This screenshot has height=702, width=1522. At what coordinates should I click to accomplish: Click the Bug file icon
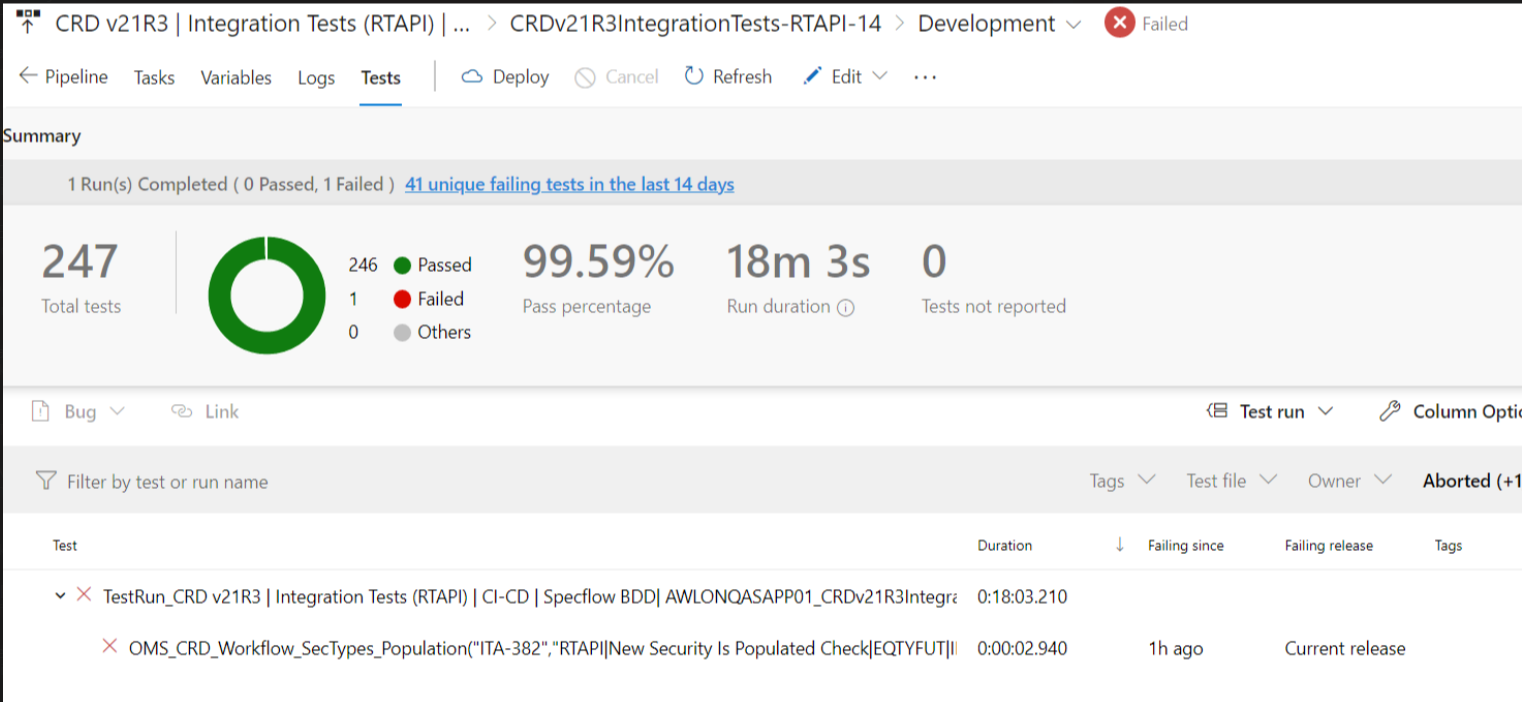point(40,412)
